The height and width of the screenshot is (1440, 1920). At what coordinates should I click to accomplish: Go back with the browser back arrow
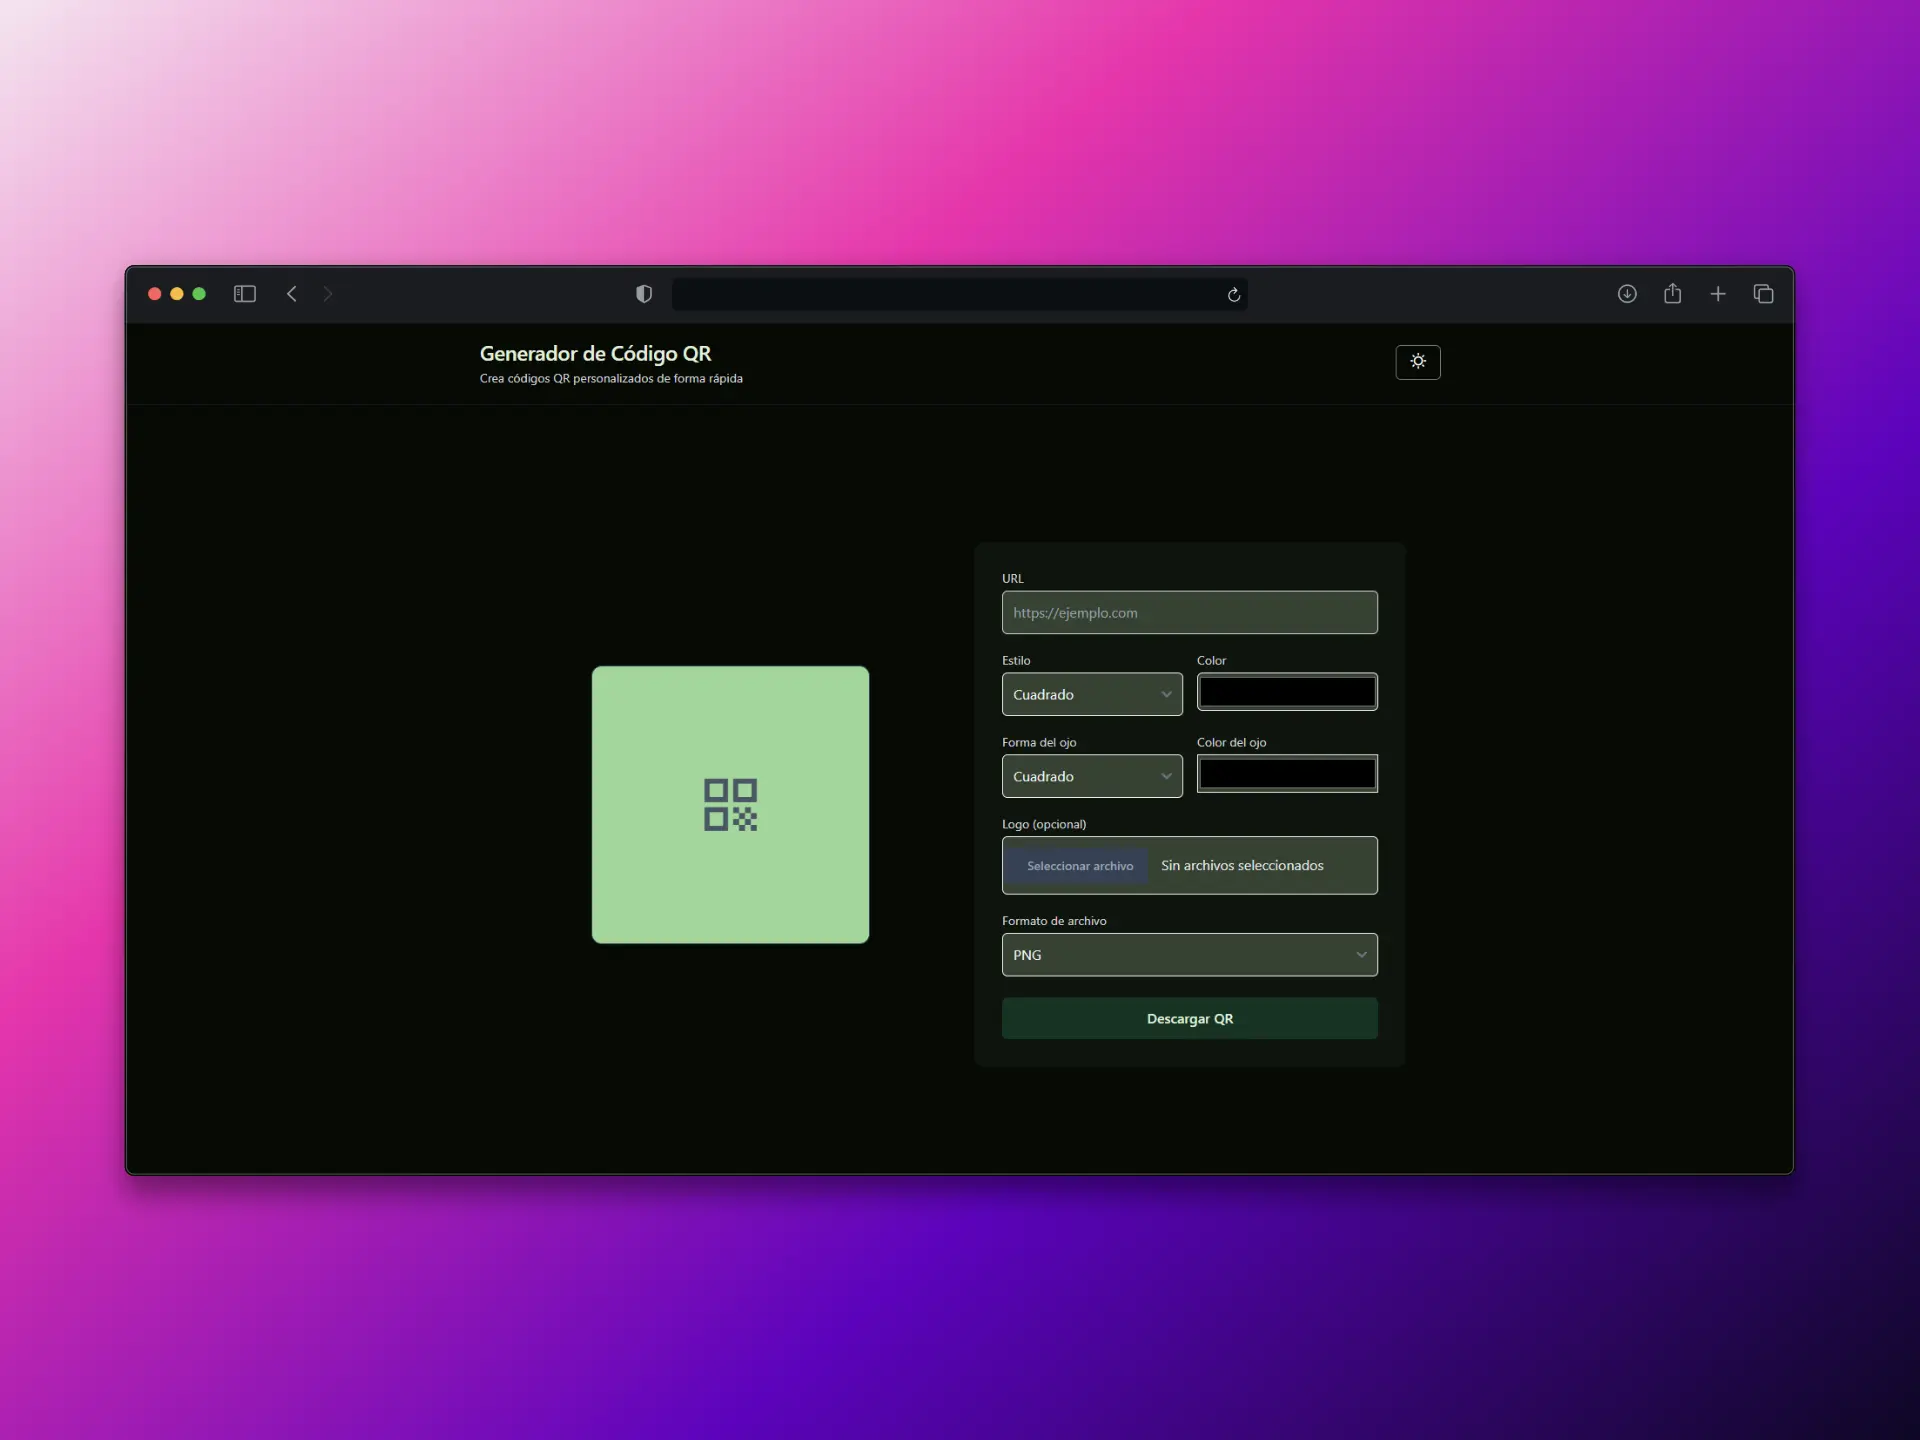click(x=292, y=294)
